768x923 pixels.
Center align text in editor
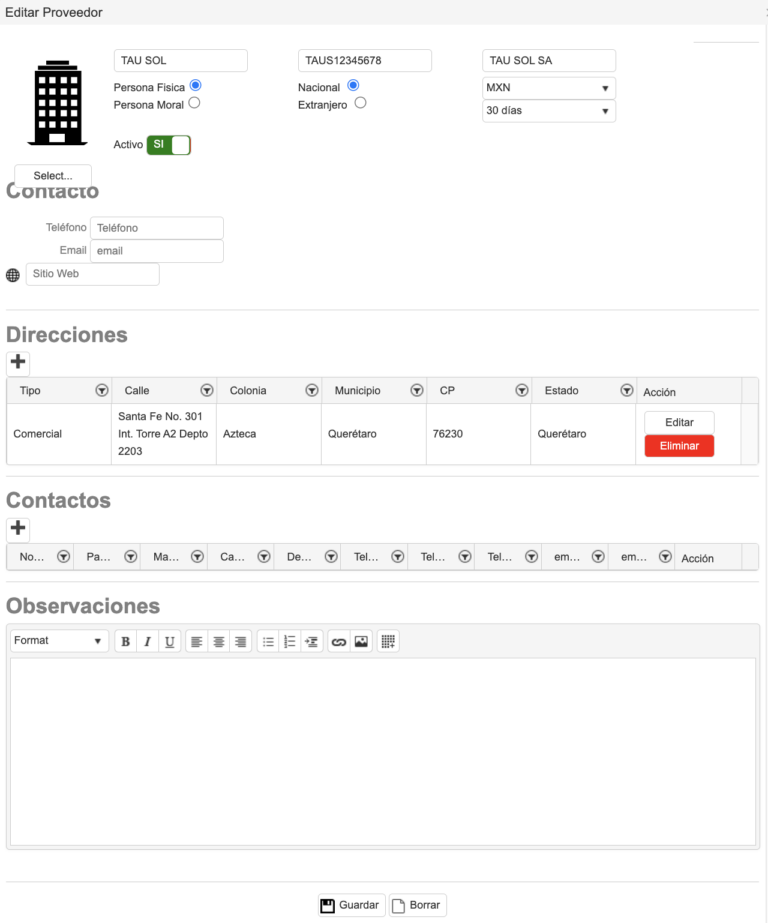[x=218, y=641]
